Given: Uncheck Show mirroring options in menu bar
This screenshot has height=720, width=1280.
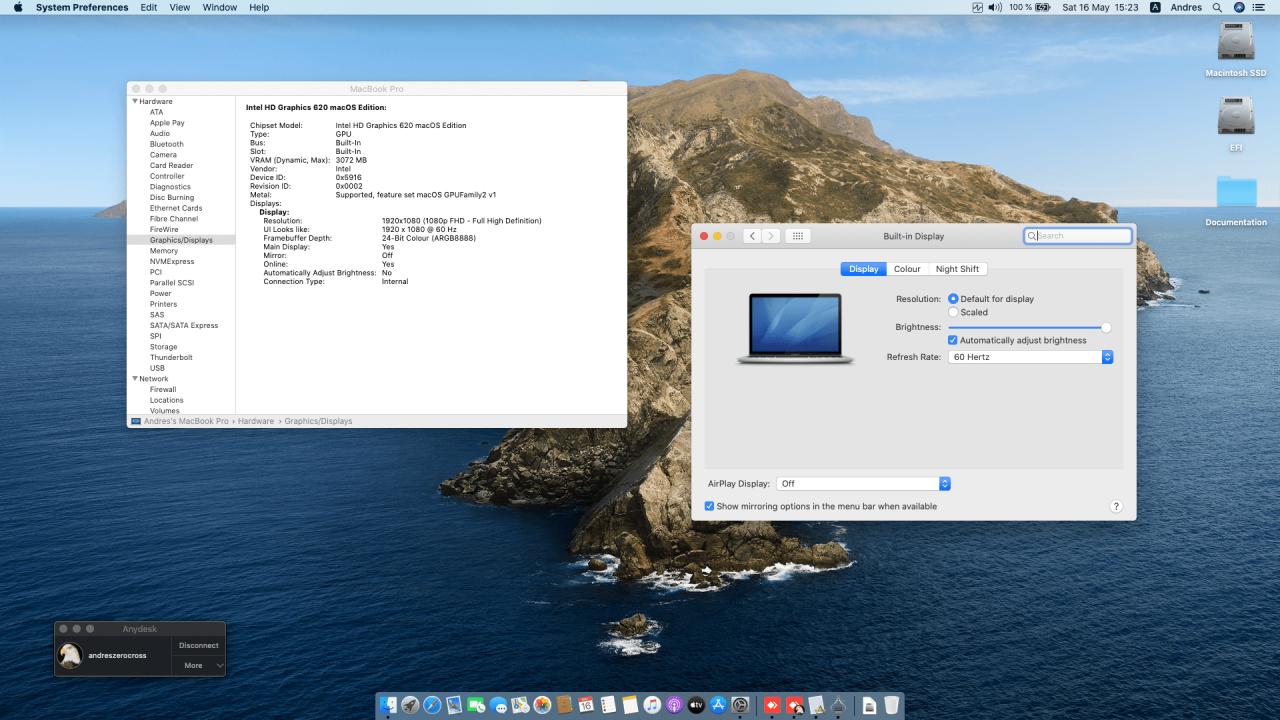Looking at the screenshot, I should 710,506.
